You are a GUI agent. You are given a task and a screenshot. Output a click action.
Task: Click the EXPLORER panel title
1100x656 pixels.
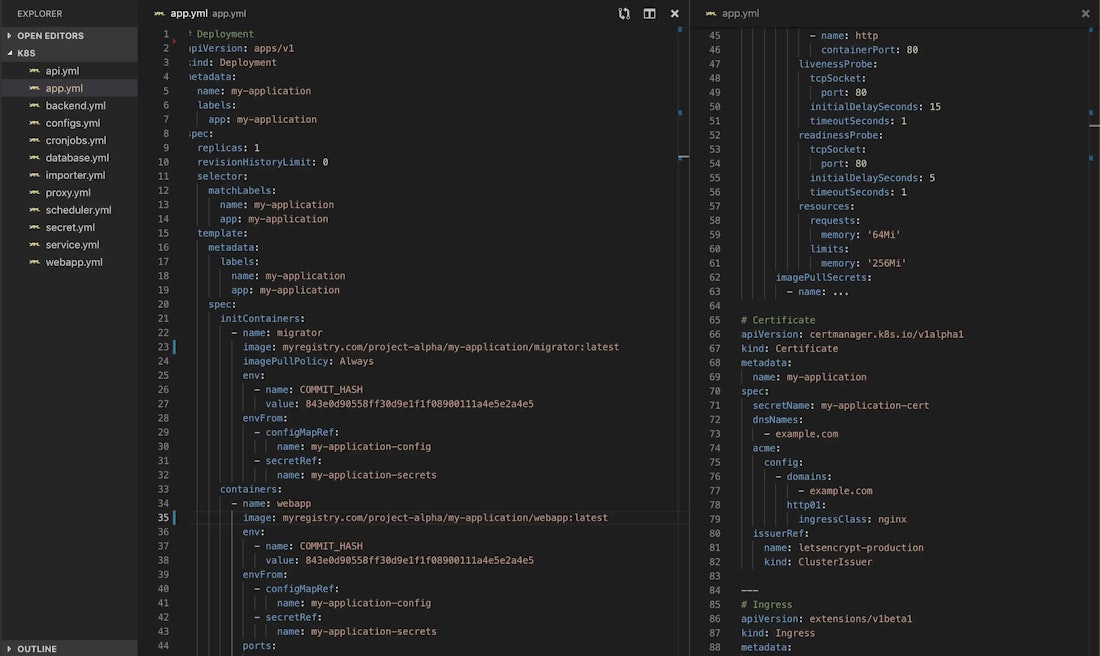point(40,13)
